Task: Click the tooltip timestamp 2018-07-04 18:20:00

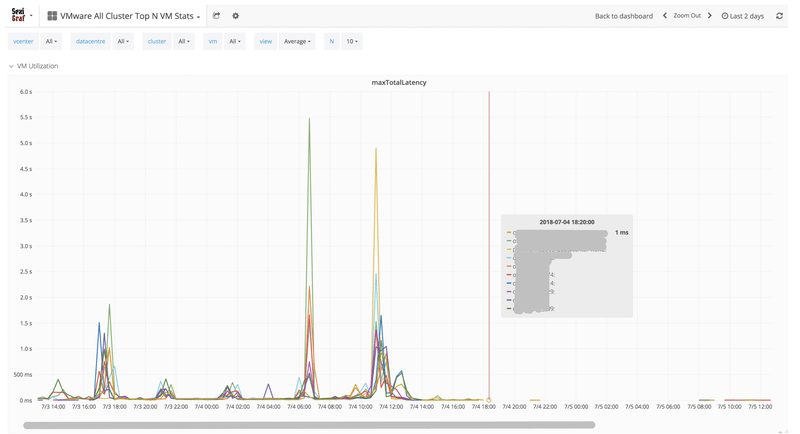Action: point(567,222)
